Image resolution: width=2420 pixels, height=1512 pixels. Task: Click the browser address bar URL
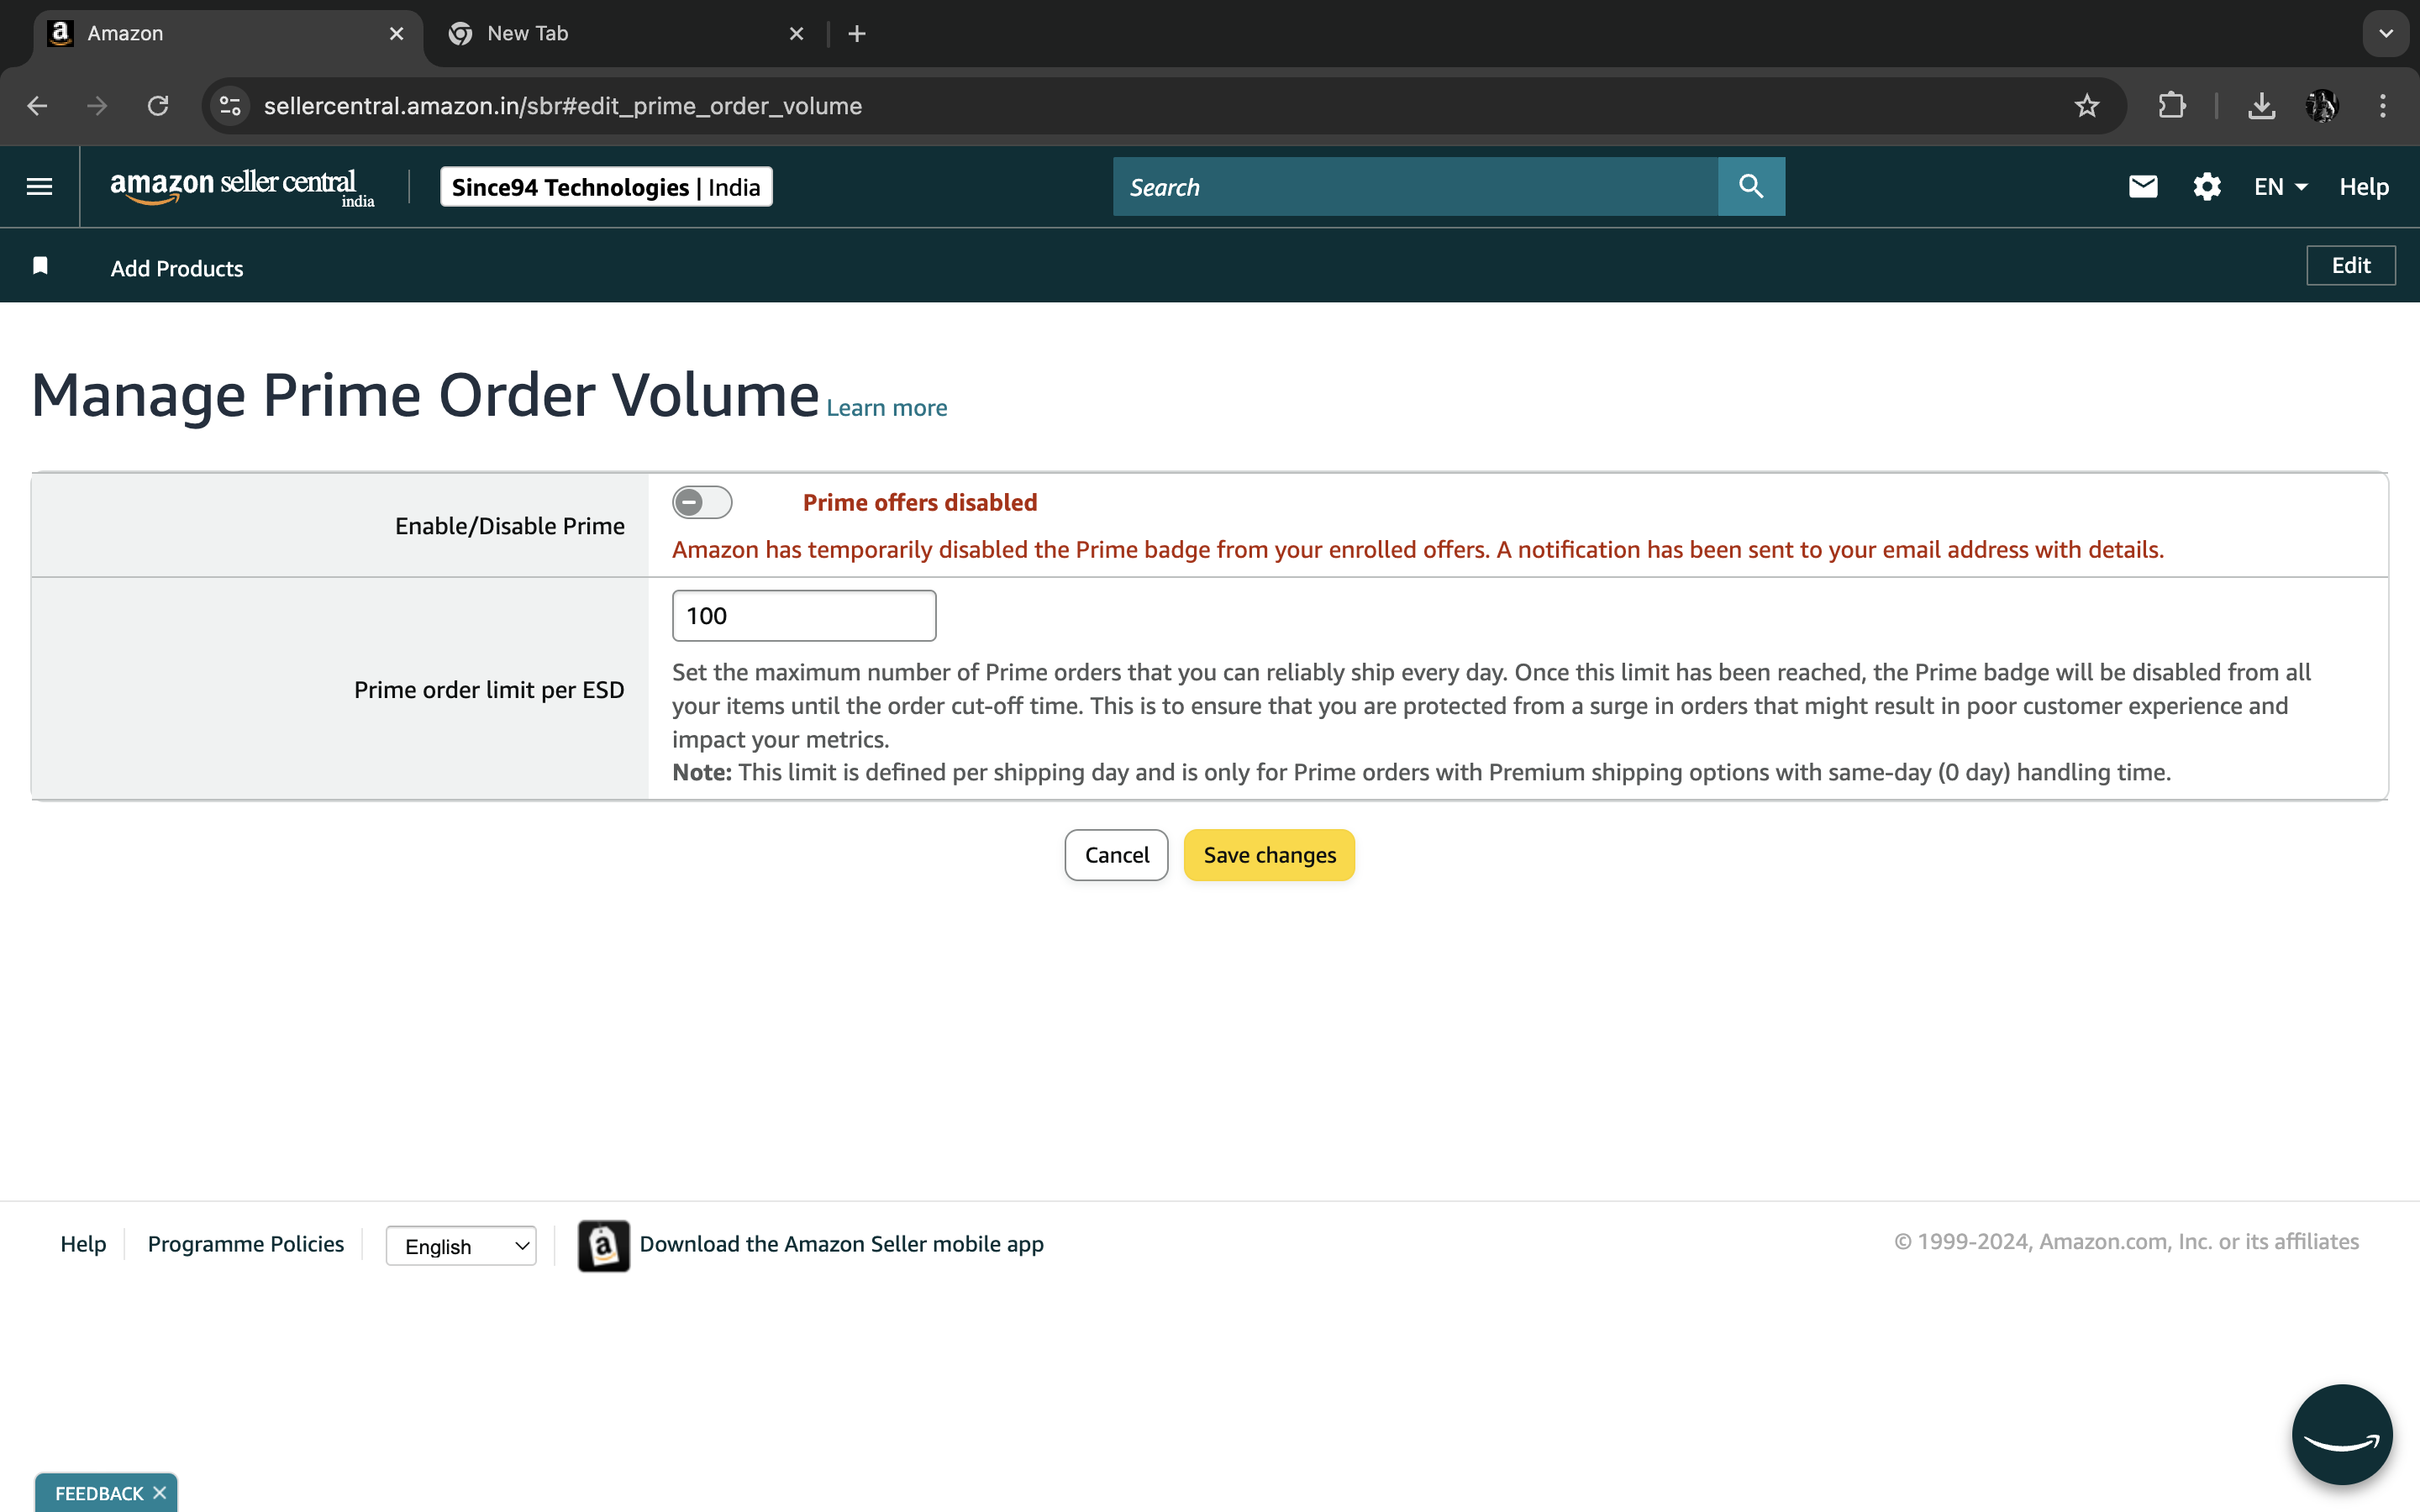pyautogui.click(x=562, y=106)
